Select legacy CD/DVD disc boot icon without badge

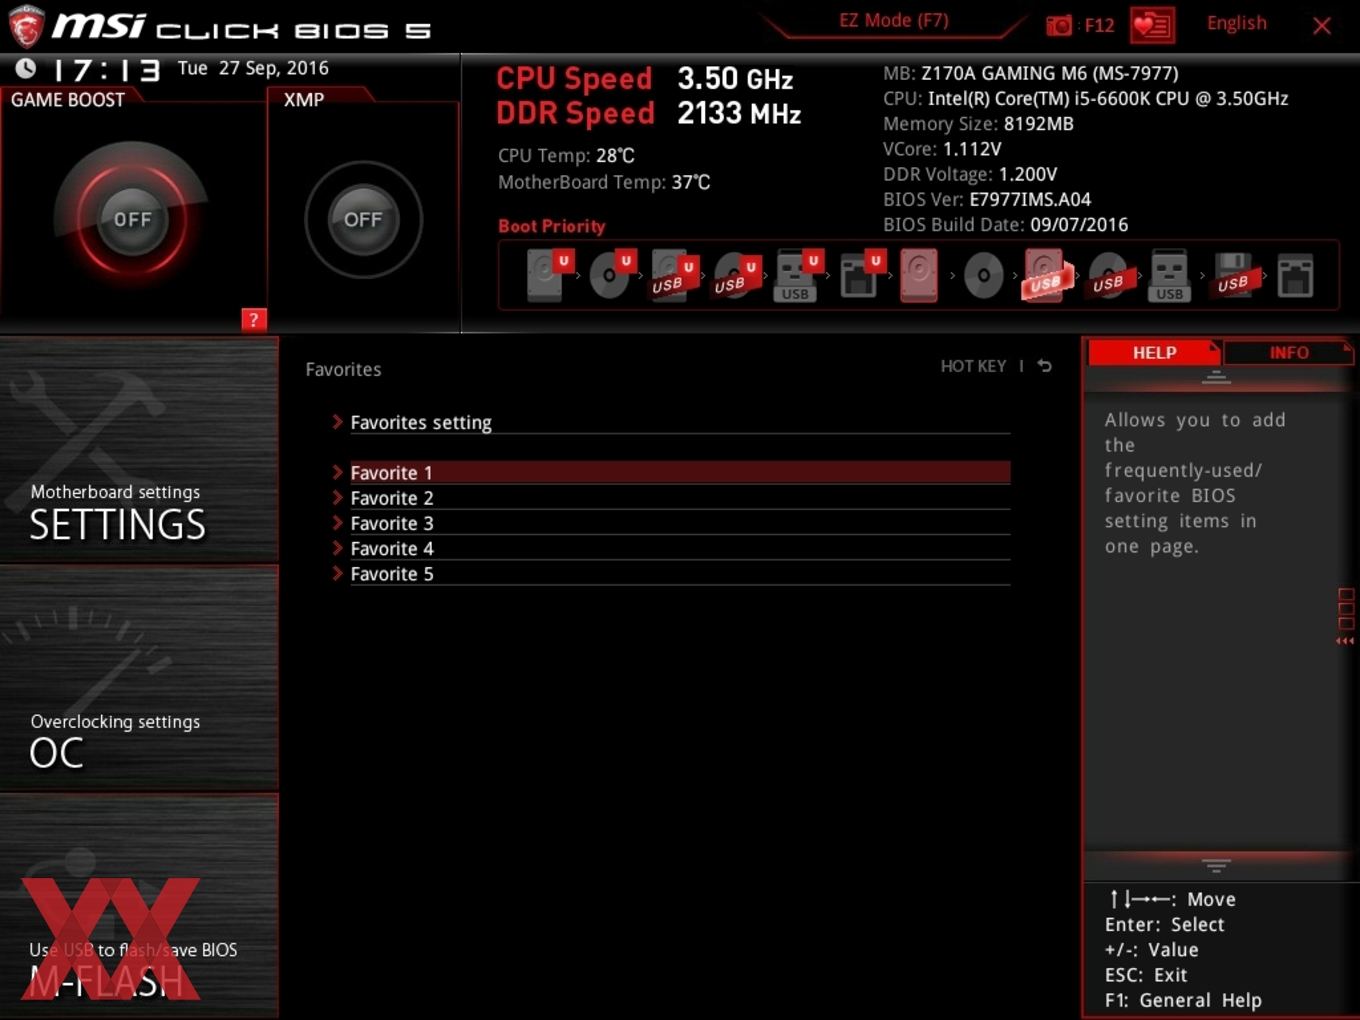(983, 275)
